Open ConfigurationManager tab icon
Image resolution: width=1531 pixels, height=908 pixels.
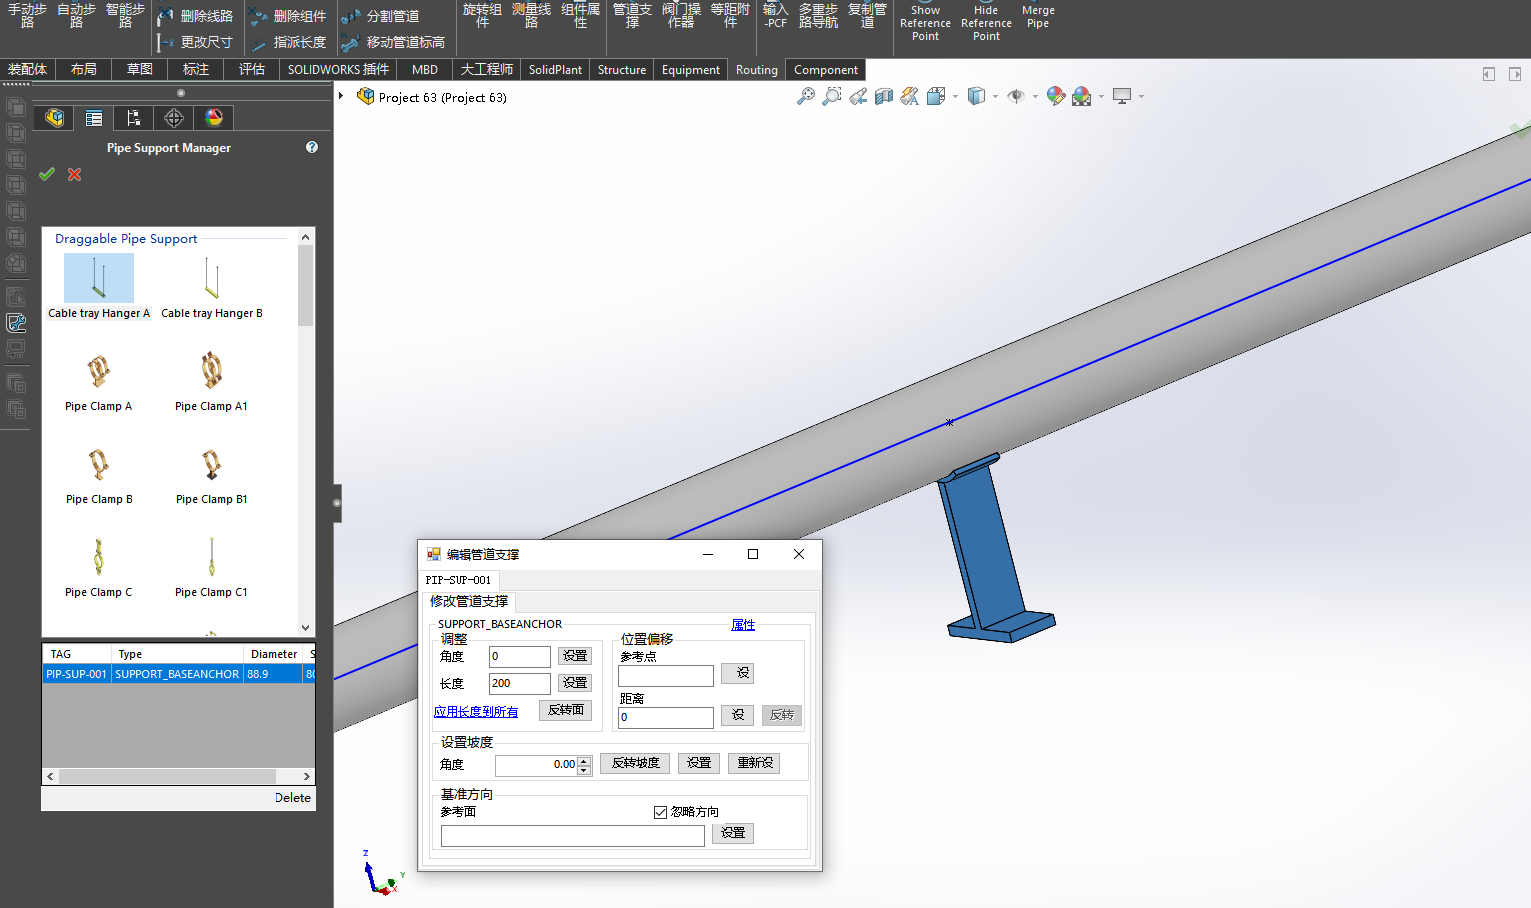(x=134, y=118)
